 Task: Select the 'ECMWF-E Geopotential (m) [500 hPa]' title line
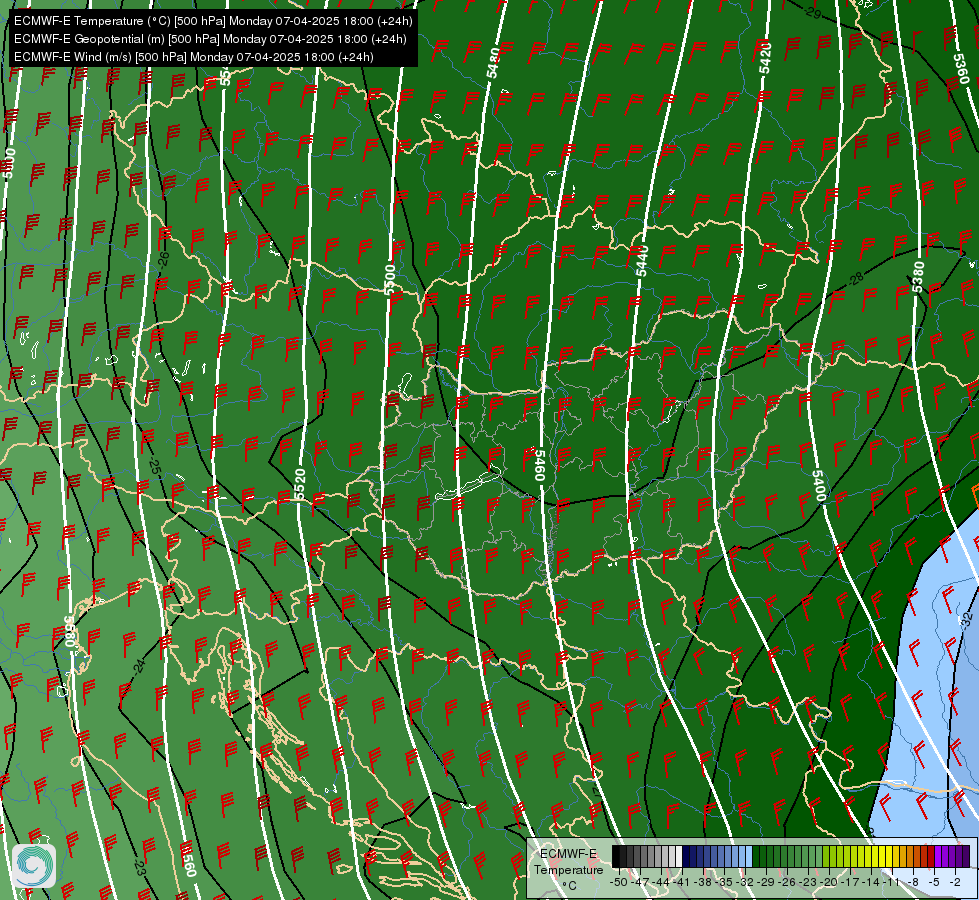[x=210, y=39]
